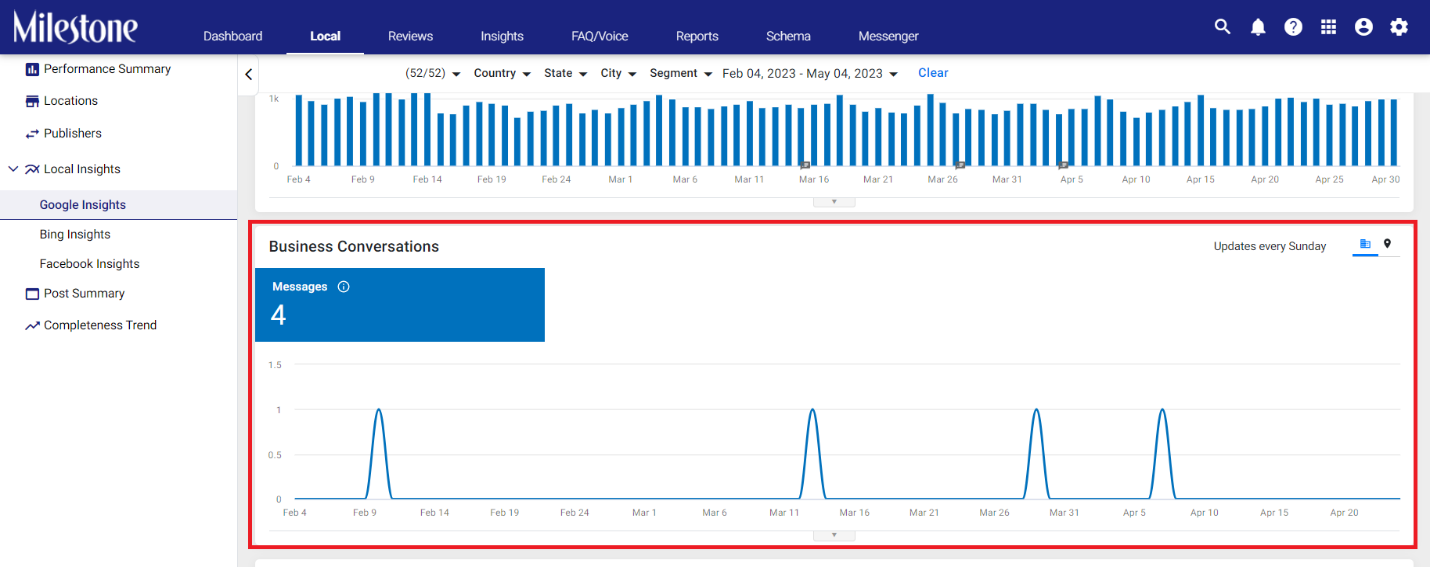The image size is (1430, 567).
Task: Open Completeness Trend in sidebar
Action: coord(100,325)
